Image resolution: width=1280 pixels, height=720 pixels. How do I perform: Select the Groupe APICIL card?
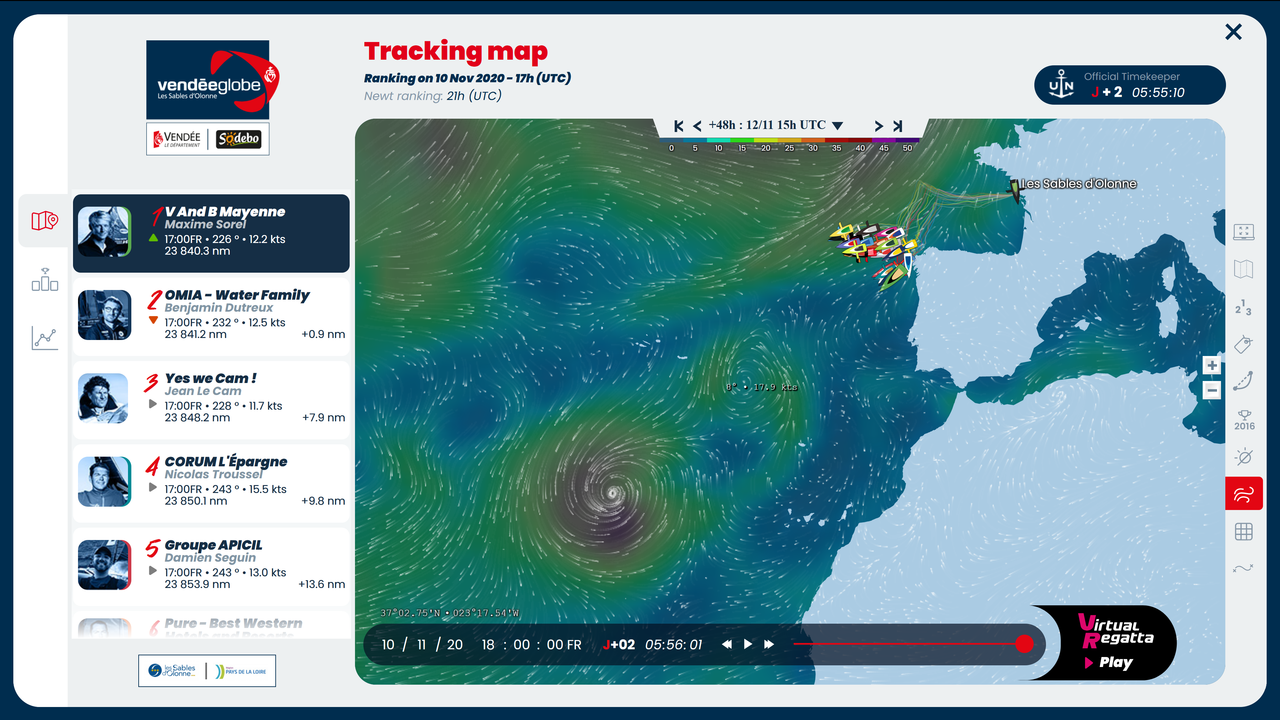click(x=211, y=566)
